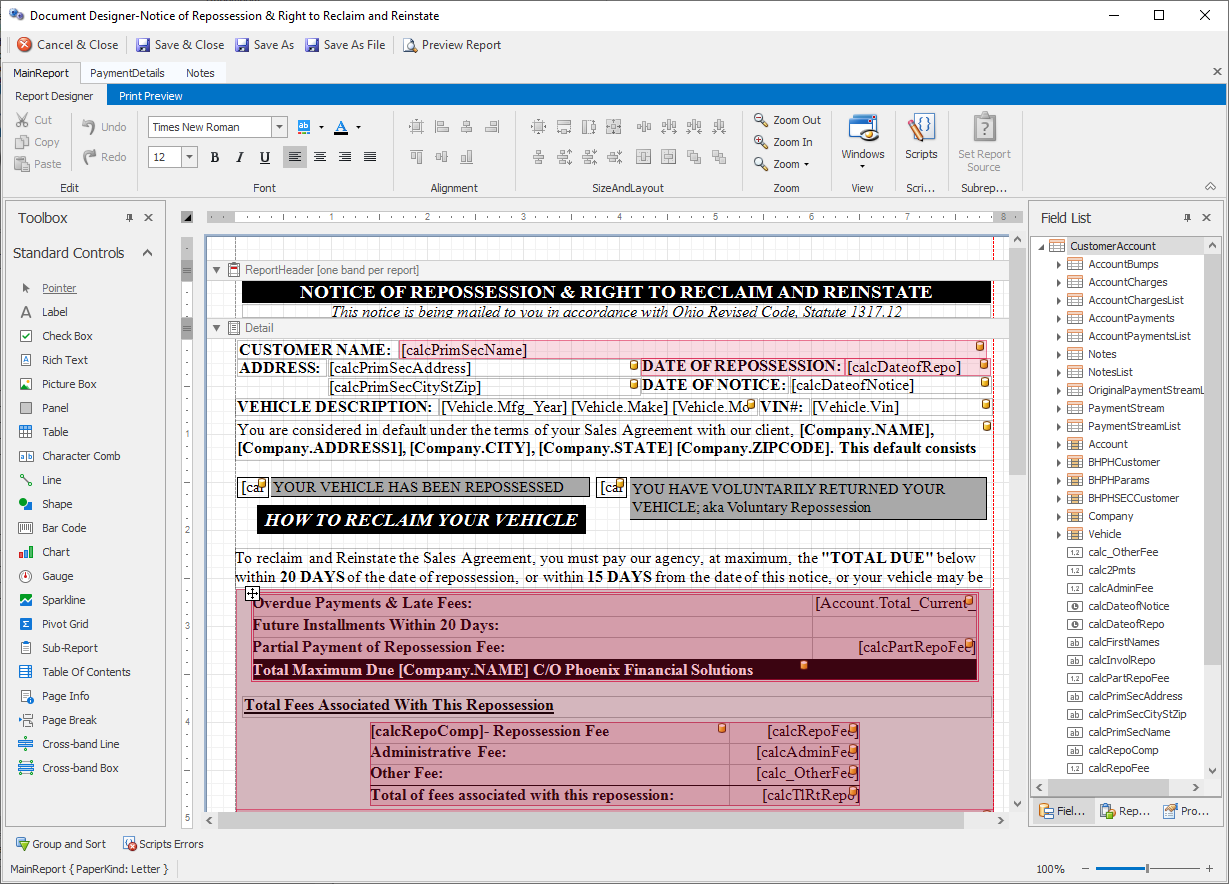Toggle auto-hide pin on Toolbox panel
The width and height of the screenshot is (1229, 884).
tap(129, 218)
